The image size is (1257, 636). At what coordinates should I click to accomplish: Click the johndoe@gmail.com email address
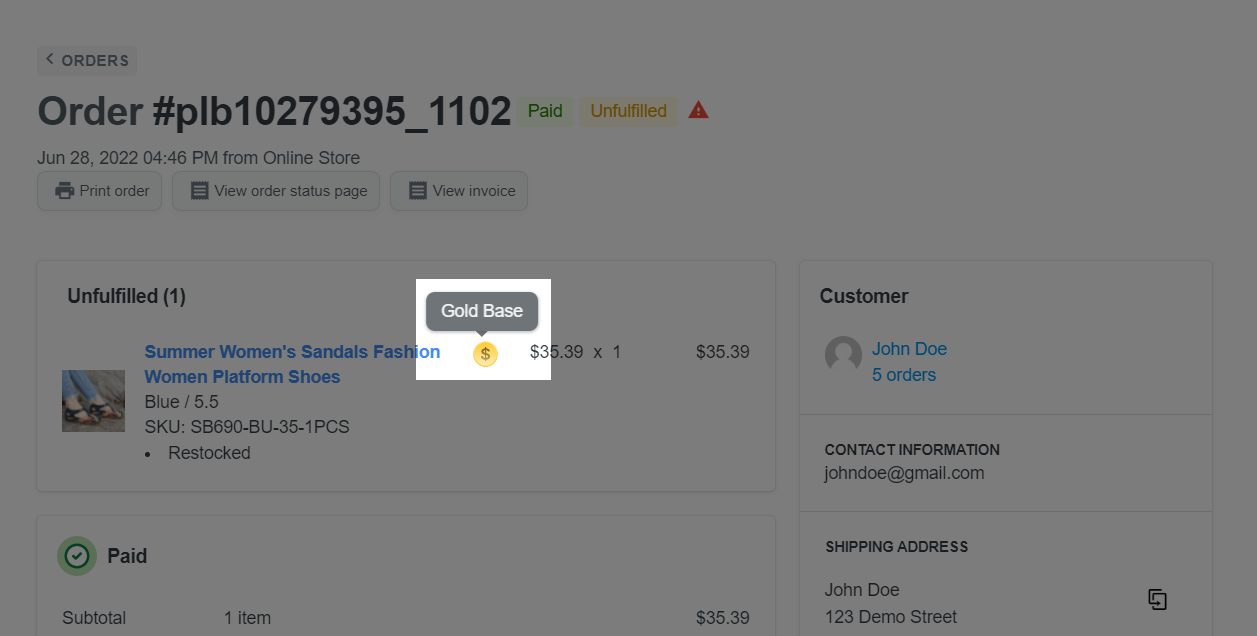904,473
